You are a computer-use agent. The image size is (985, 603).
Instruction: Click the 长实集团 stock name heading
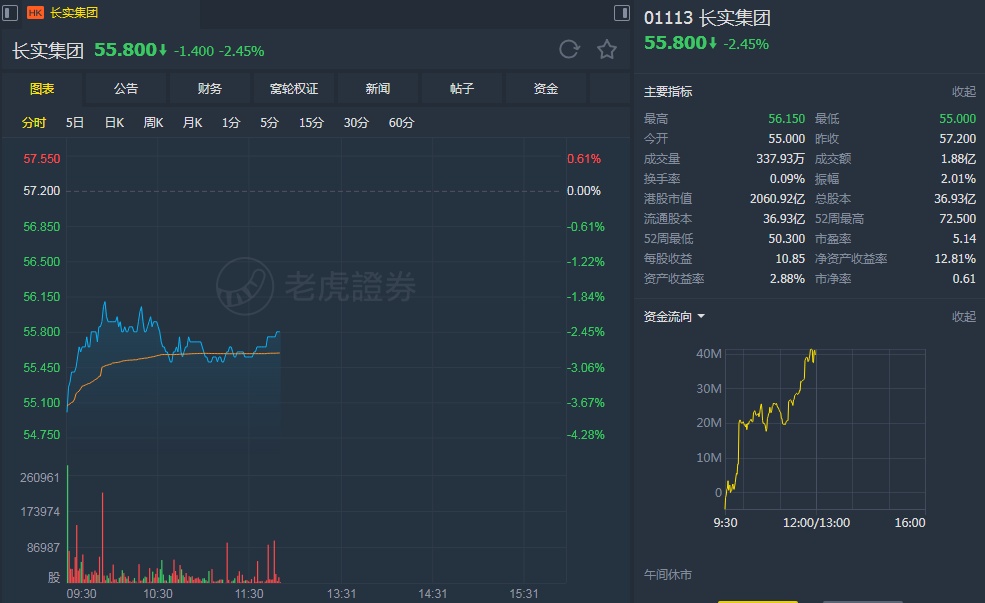[x=48, y=51]
